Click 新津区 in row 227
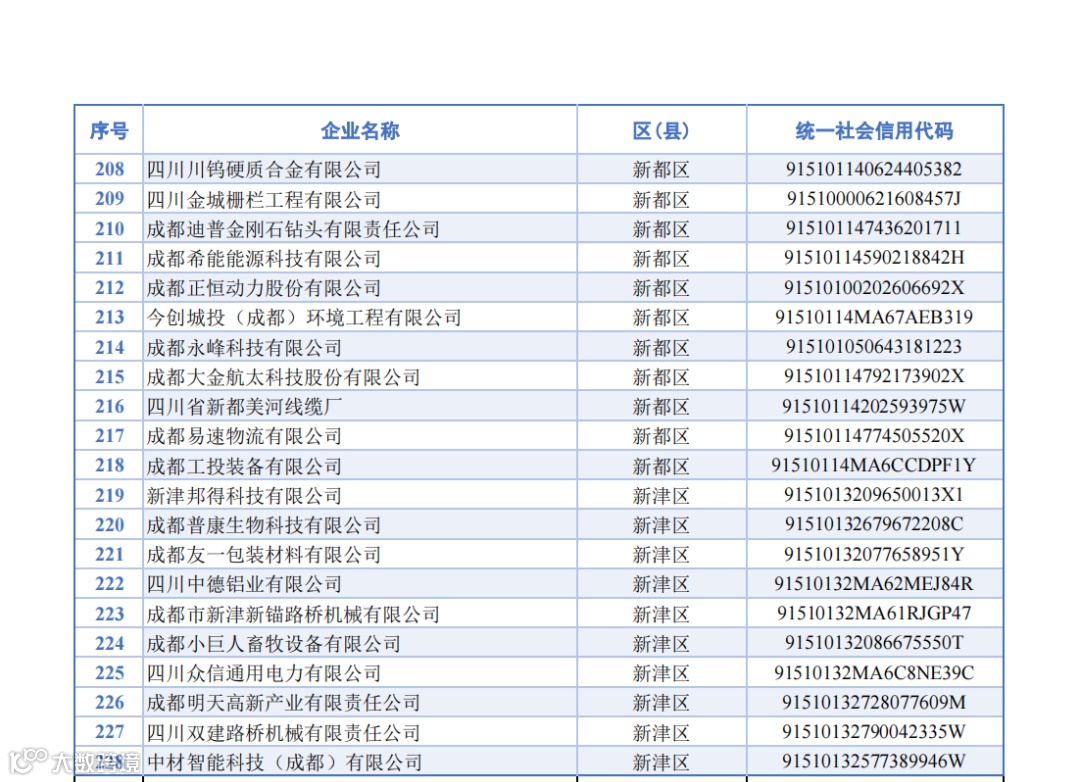1080x782 pixels. pyautogui.click(x=661, y=733)
